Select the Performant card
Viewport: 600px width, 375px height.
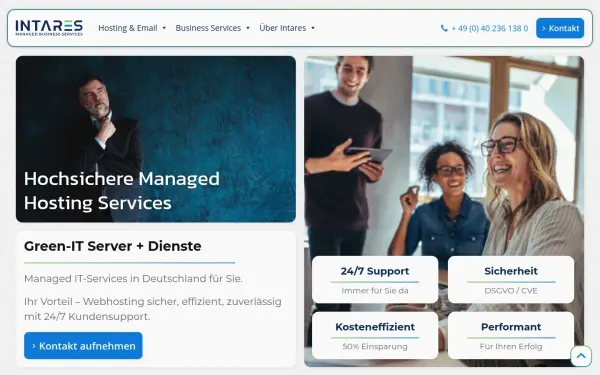tap(511, 335)
